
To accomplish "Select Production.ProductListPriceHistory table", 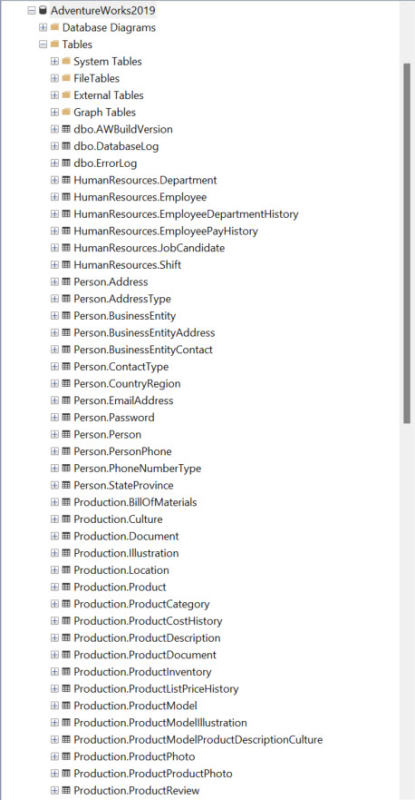I will (x=156, y=688).
